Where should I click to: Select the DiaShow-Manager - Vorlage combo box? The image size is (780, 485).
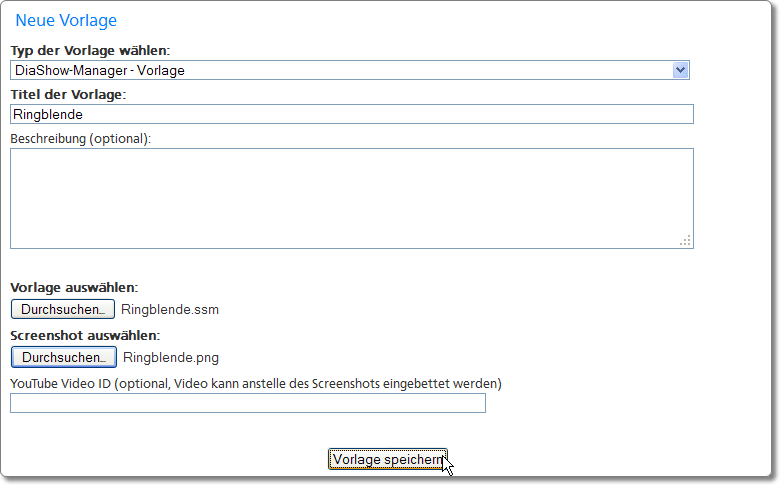coord(340,70)
